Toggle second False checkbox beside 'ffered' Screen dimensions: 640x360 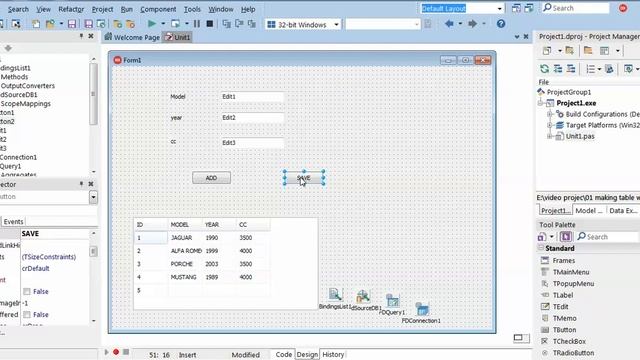click(27, 315)
